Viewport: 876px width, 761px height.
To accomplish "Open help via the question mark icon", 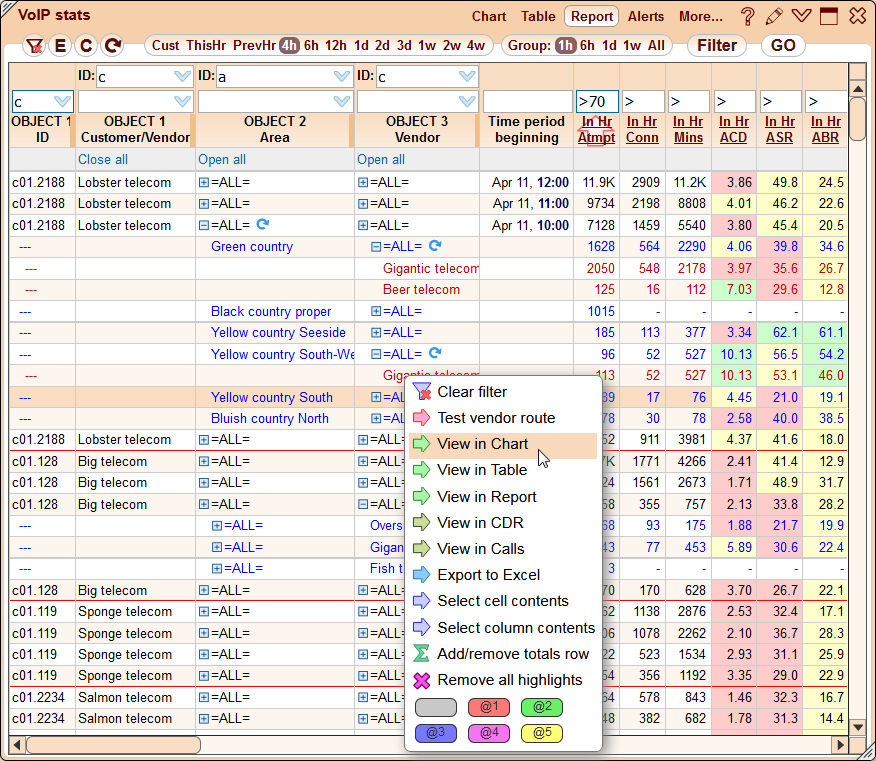I will (x=748, y=16).
